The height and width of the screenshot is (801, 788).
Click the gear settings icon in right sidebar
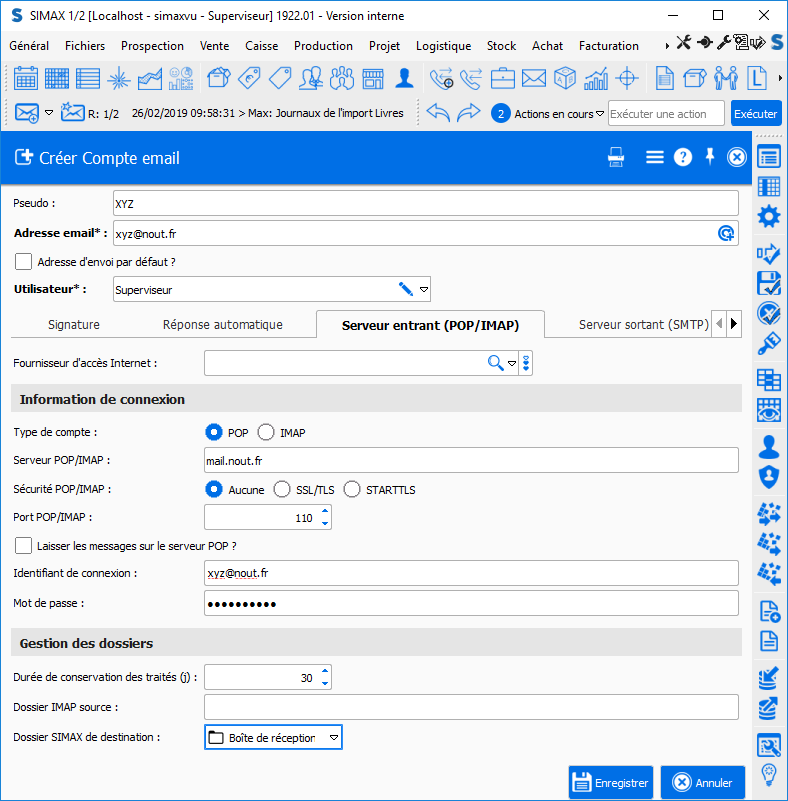point(768,216)
